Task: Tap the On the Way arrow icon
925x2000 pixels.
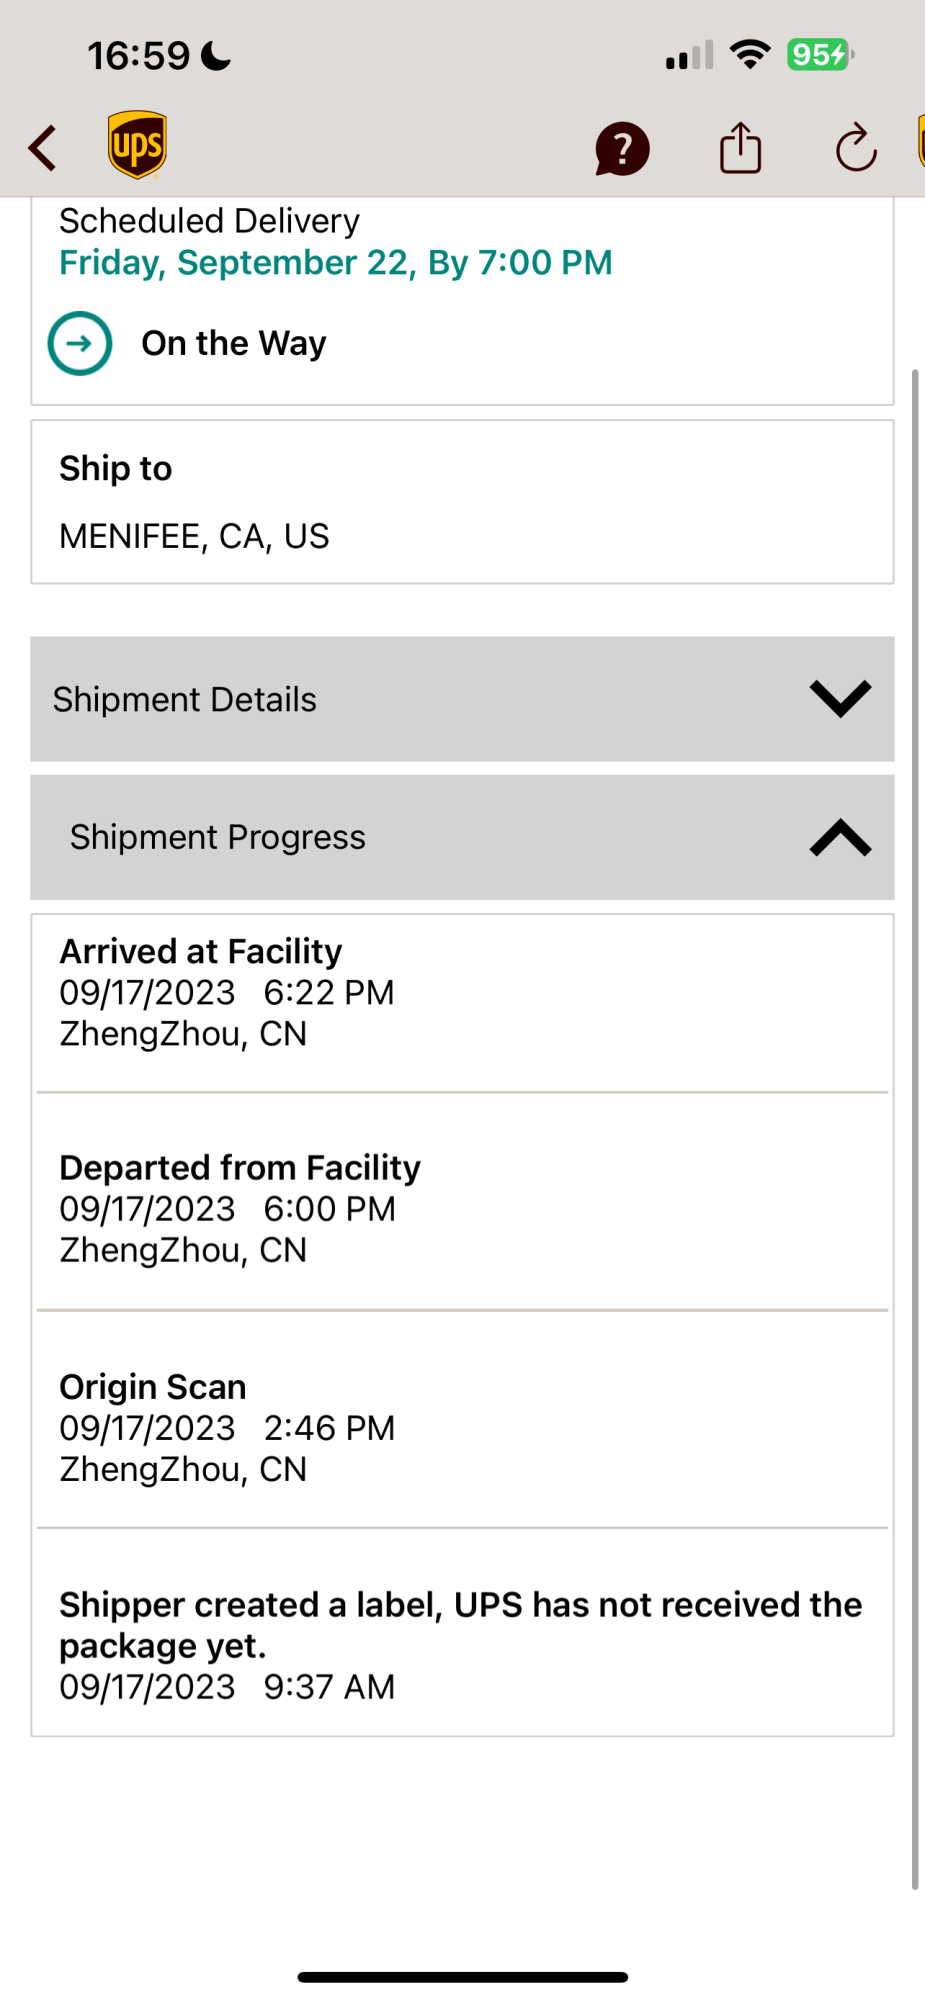Action: click(80, 343)
